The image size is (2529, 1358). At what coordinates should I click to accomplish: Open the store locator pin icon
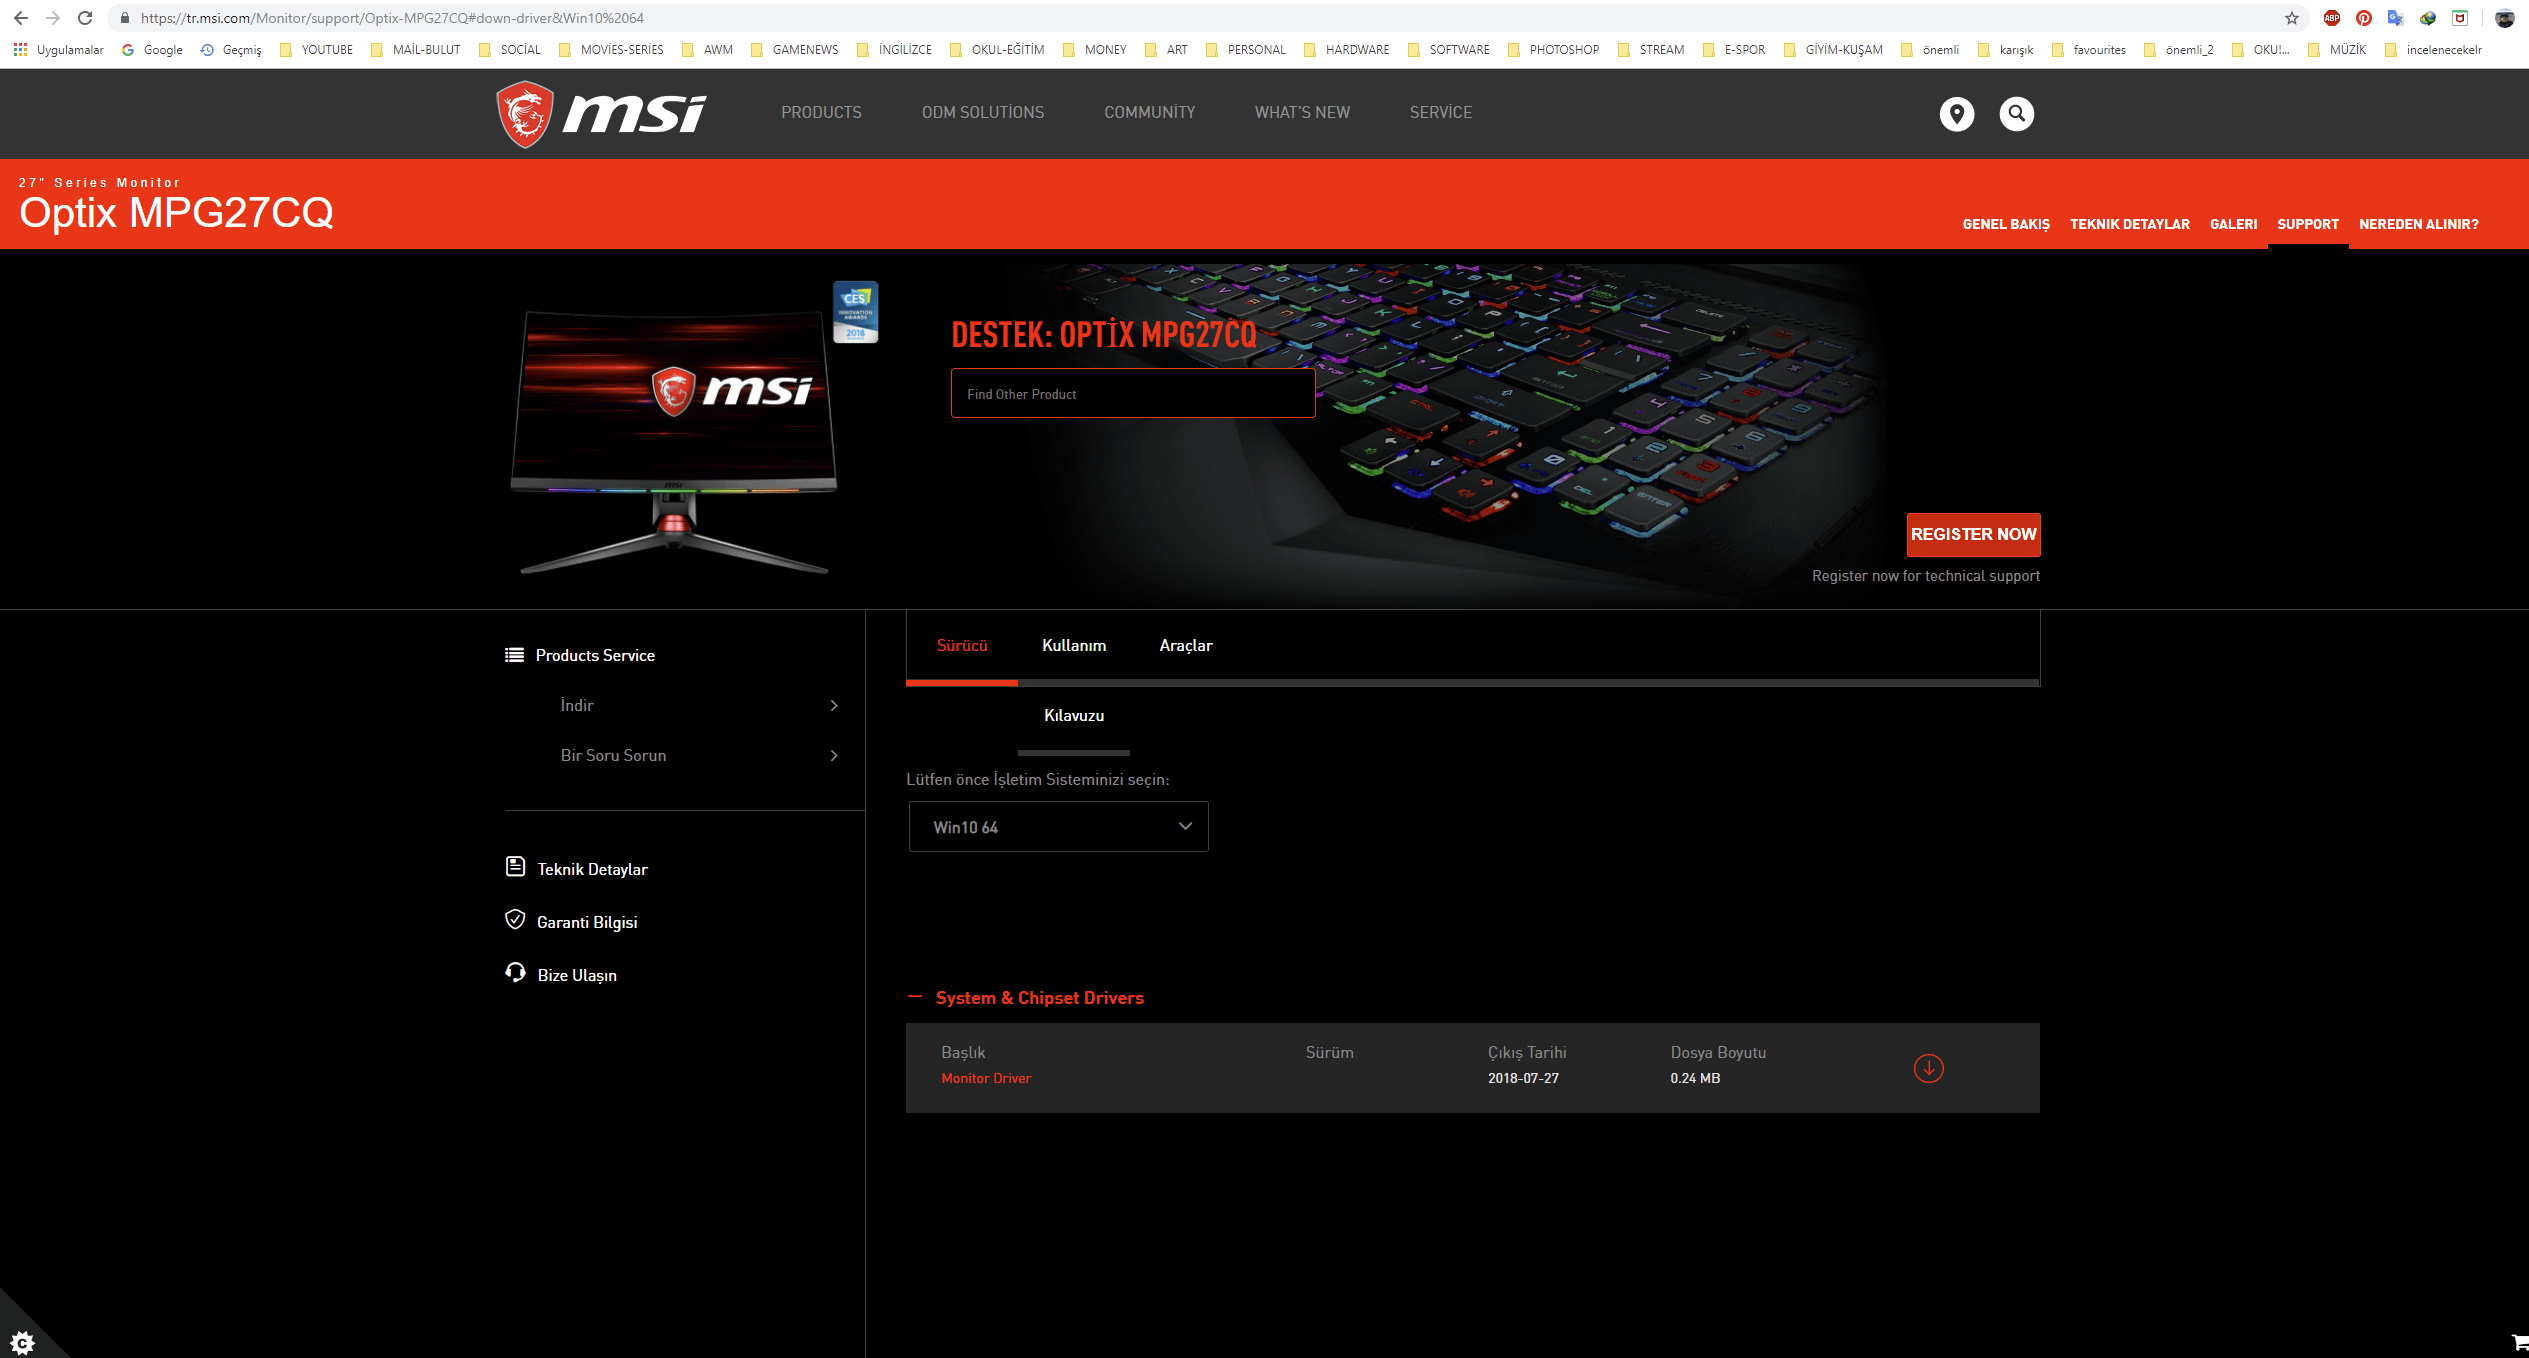coord(1956,114)
